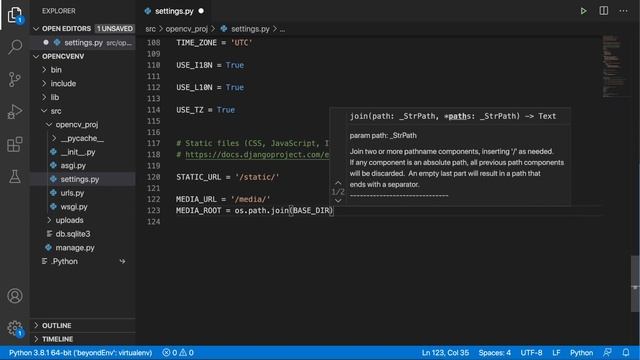Click unsaved dot on settings.py tab
The height and width of the screenshot is (360, 640).
click(201, 11)
